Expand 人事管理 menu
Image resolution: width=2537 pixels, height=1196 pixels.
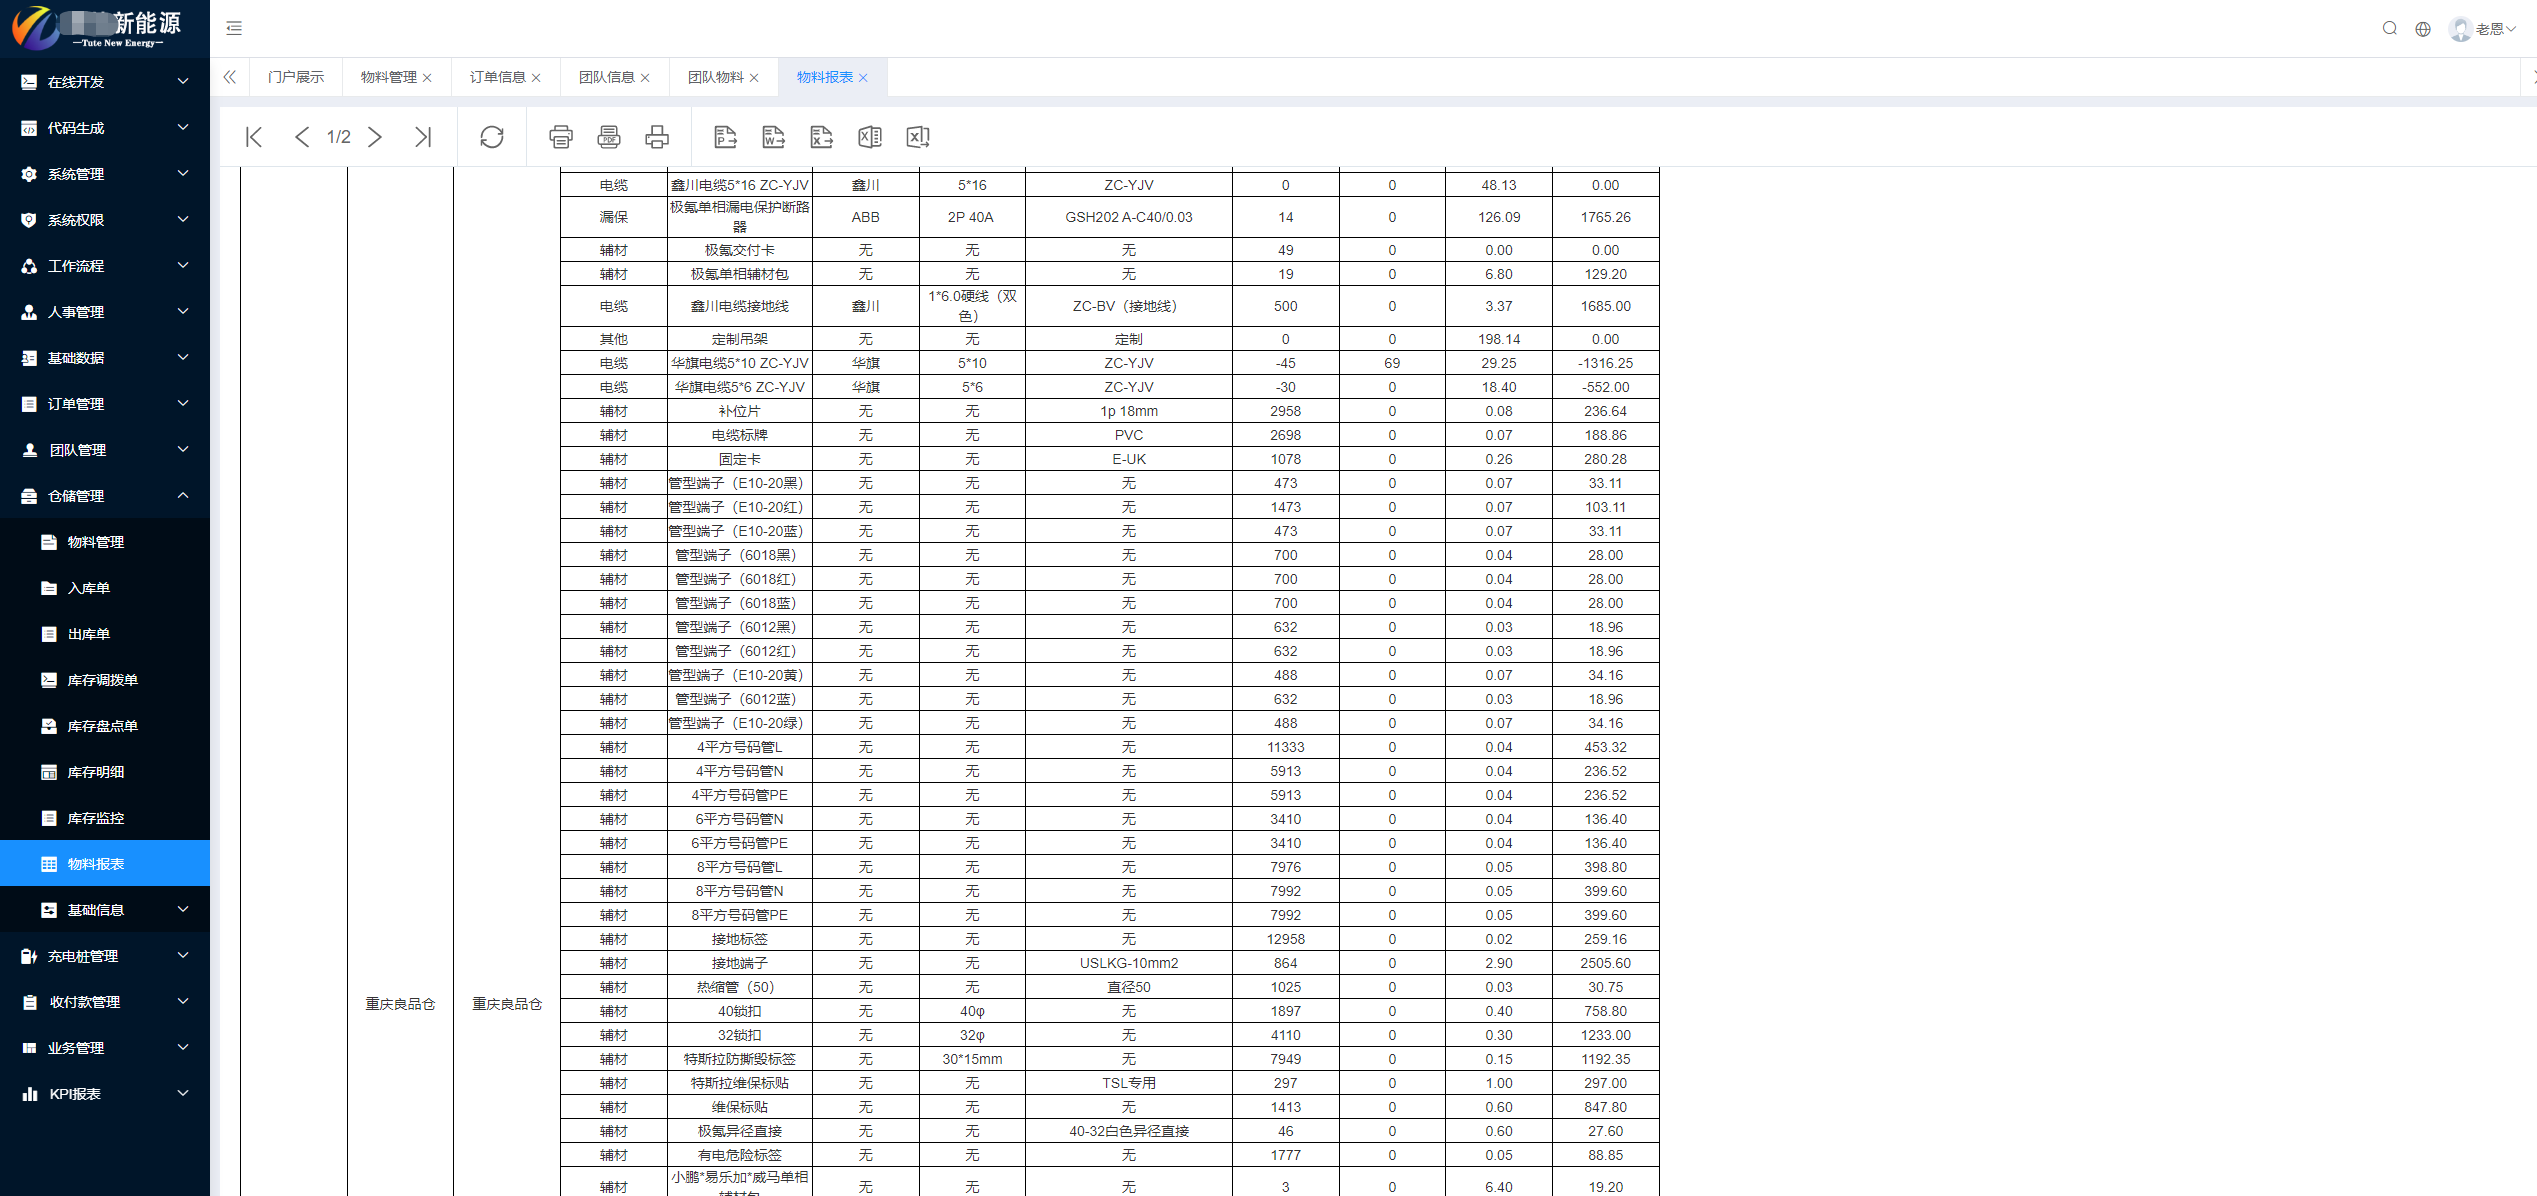pyautogui.click(x=105, y=312)
